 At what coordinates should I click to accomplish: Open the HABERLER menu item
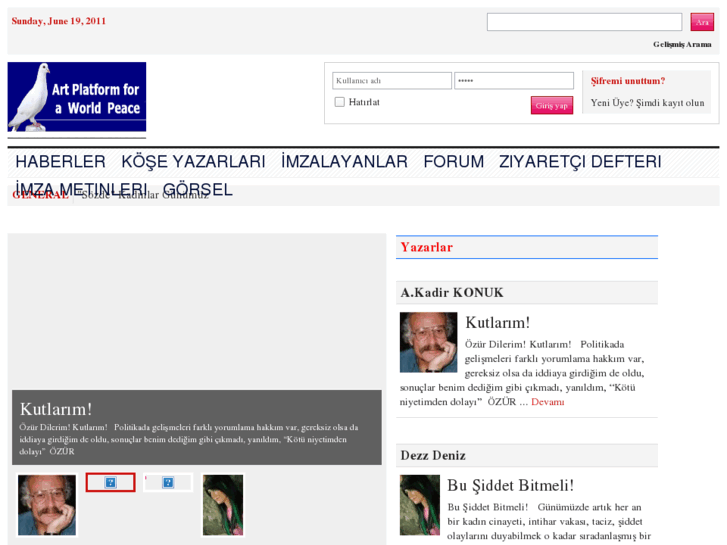(x=60, y=161)
